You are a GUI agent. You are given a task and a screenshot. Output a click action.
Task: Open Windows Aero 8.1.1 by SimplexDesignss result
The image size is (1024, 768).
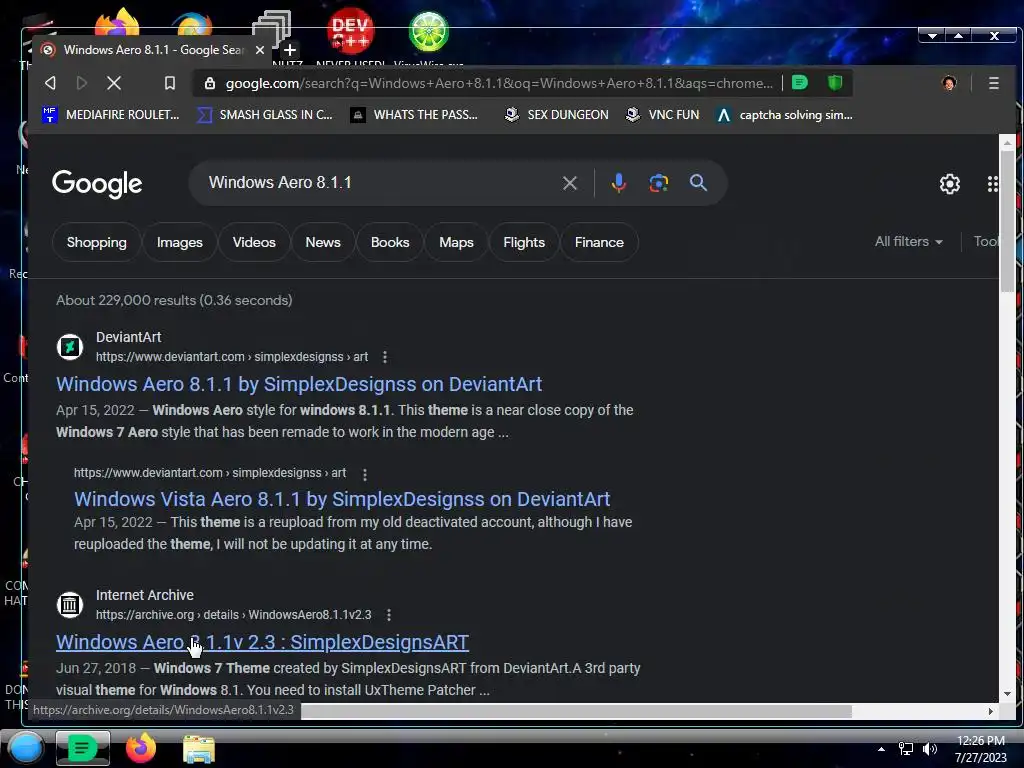(299, 384)
